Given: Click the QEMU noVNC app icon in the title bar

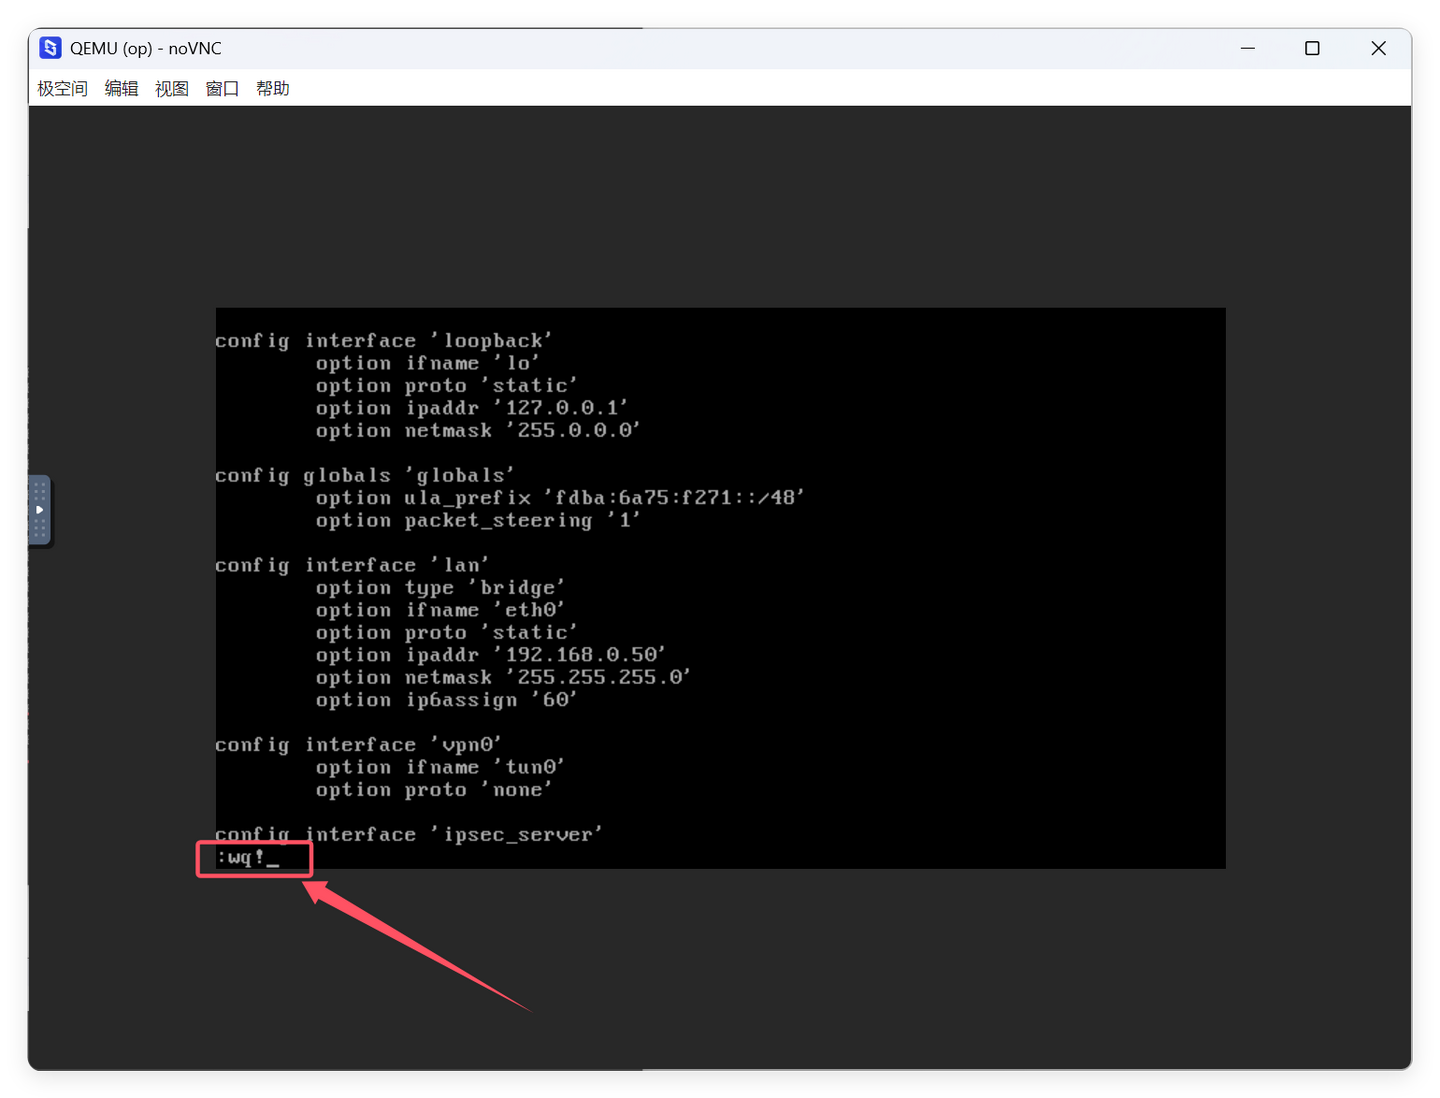Looking at the screenshot, I should pos(51,48).
